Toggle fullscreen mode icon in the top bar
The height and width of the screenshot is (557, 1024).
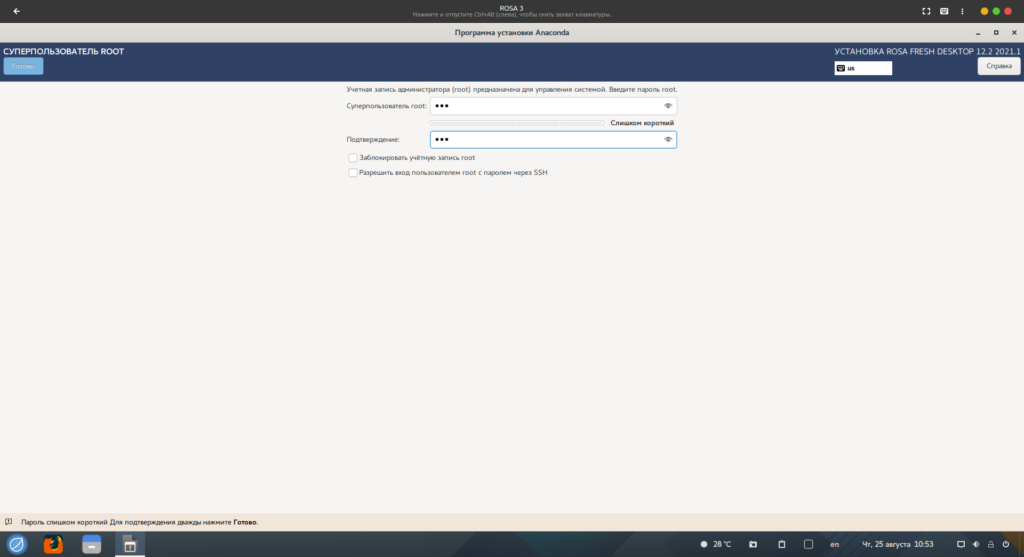pyautogui.click(x=926, y=11)
